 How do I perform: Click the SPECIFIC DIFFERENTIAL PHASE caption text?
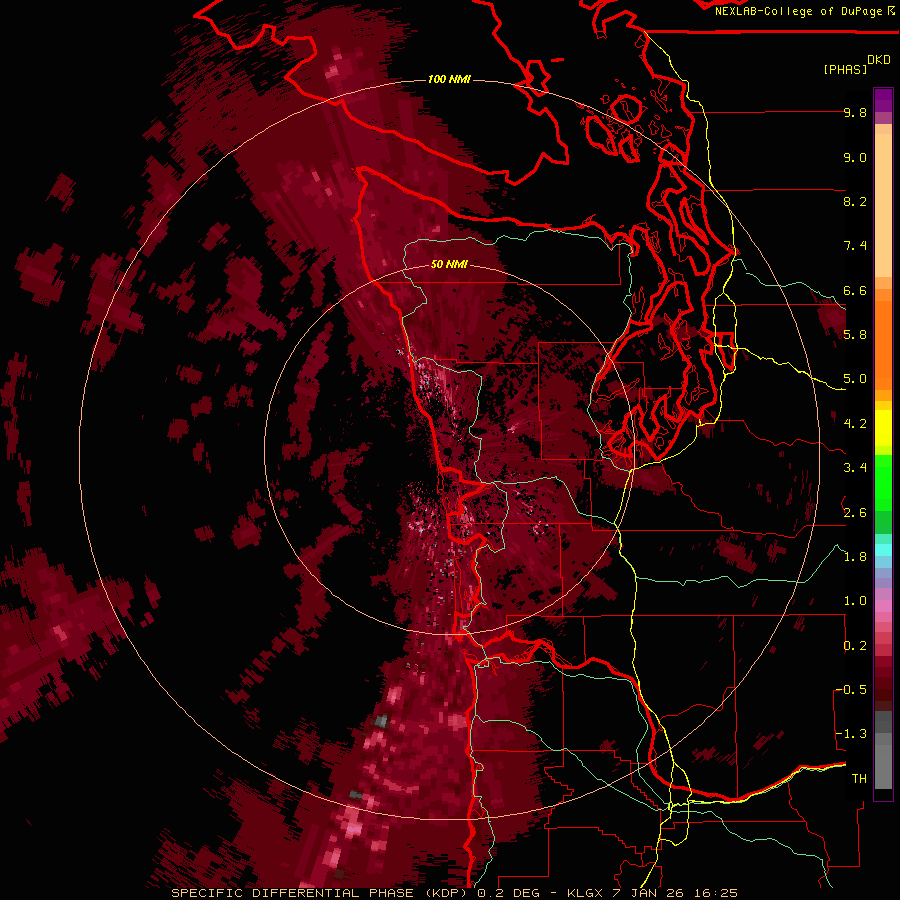(x=292, y=893)
